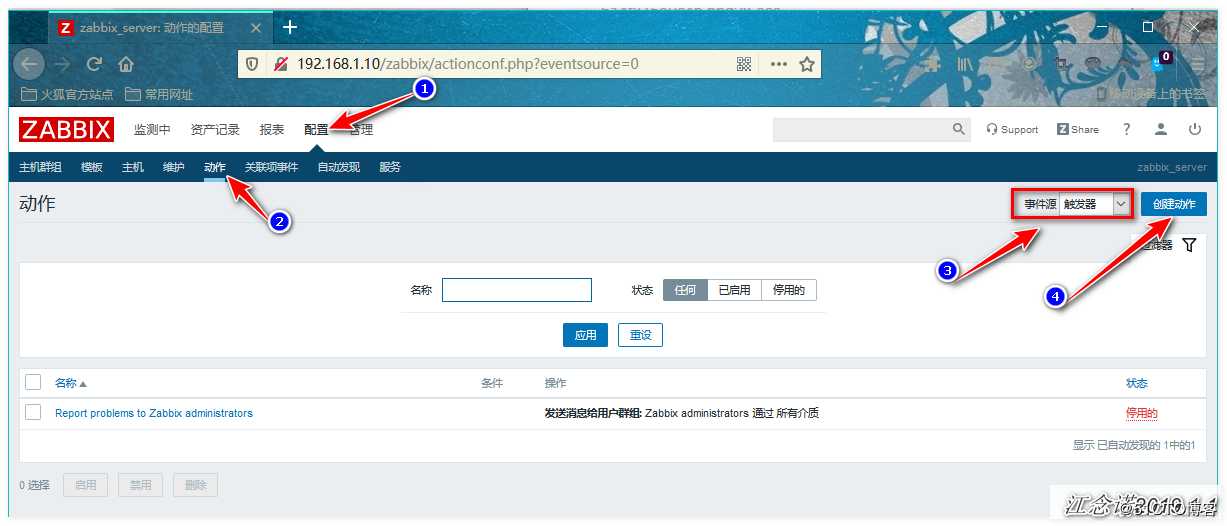This screenshot has height=526, width=1227.
Task: Close the zabbix_server browser tab
Action: [x=255, y=27]
